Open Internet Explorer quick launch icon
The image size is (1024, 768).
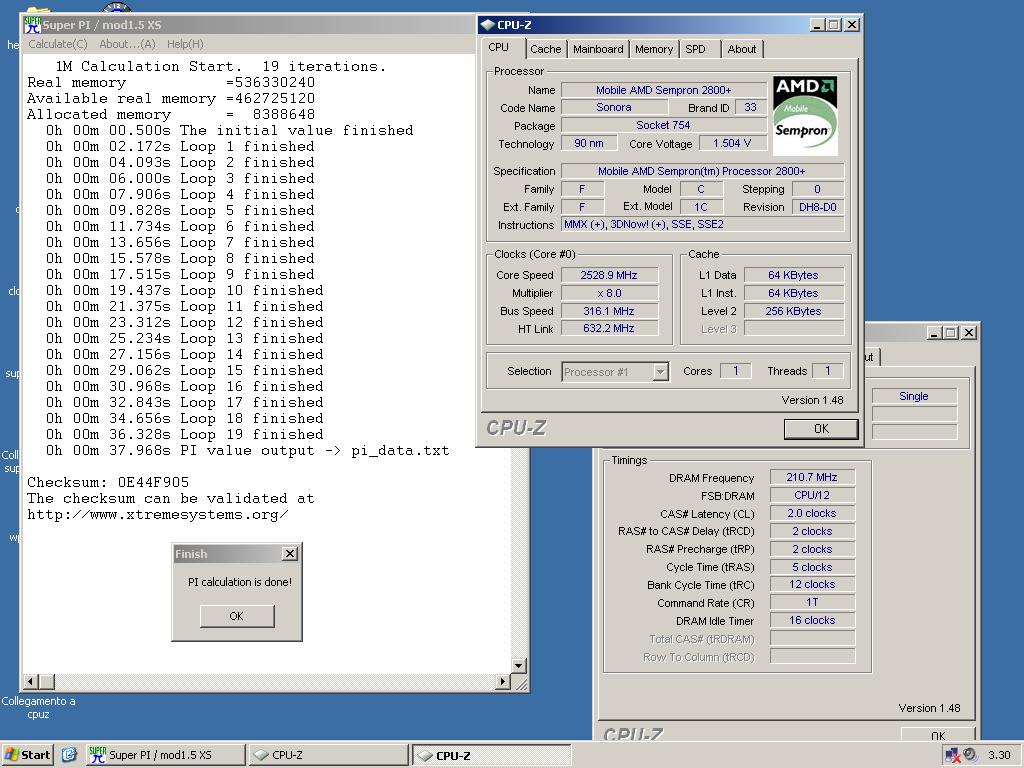point(69,754)
